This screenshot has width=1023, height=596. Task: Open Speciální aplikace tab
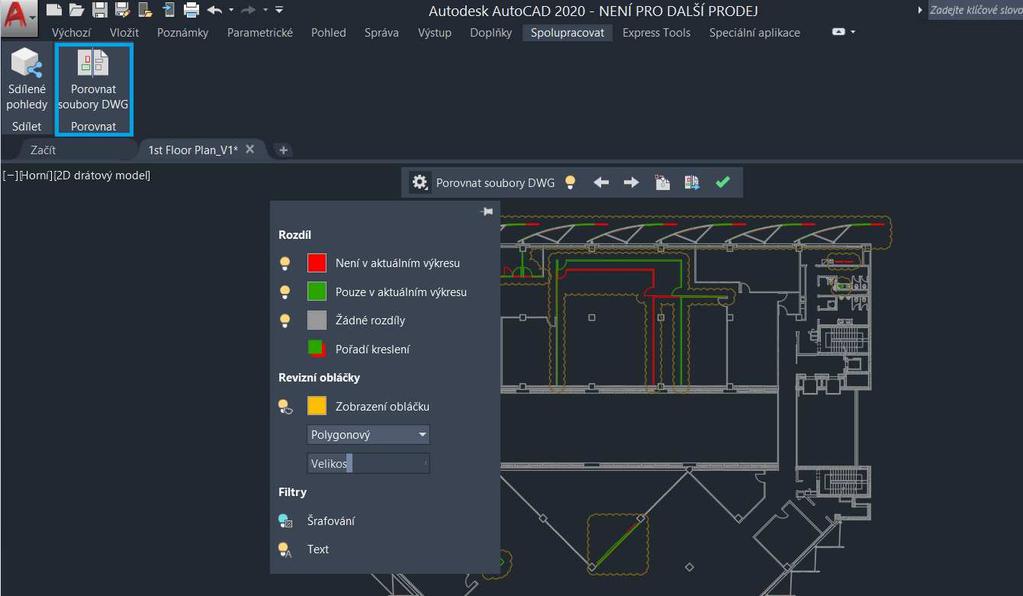coord(754,33)
